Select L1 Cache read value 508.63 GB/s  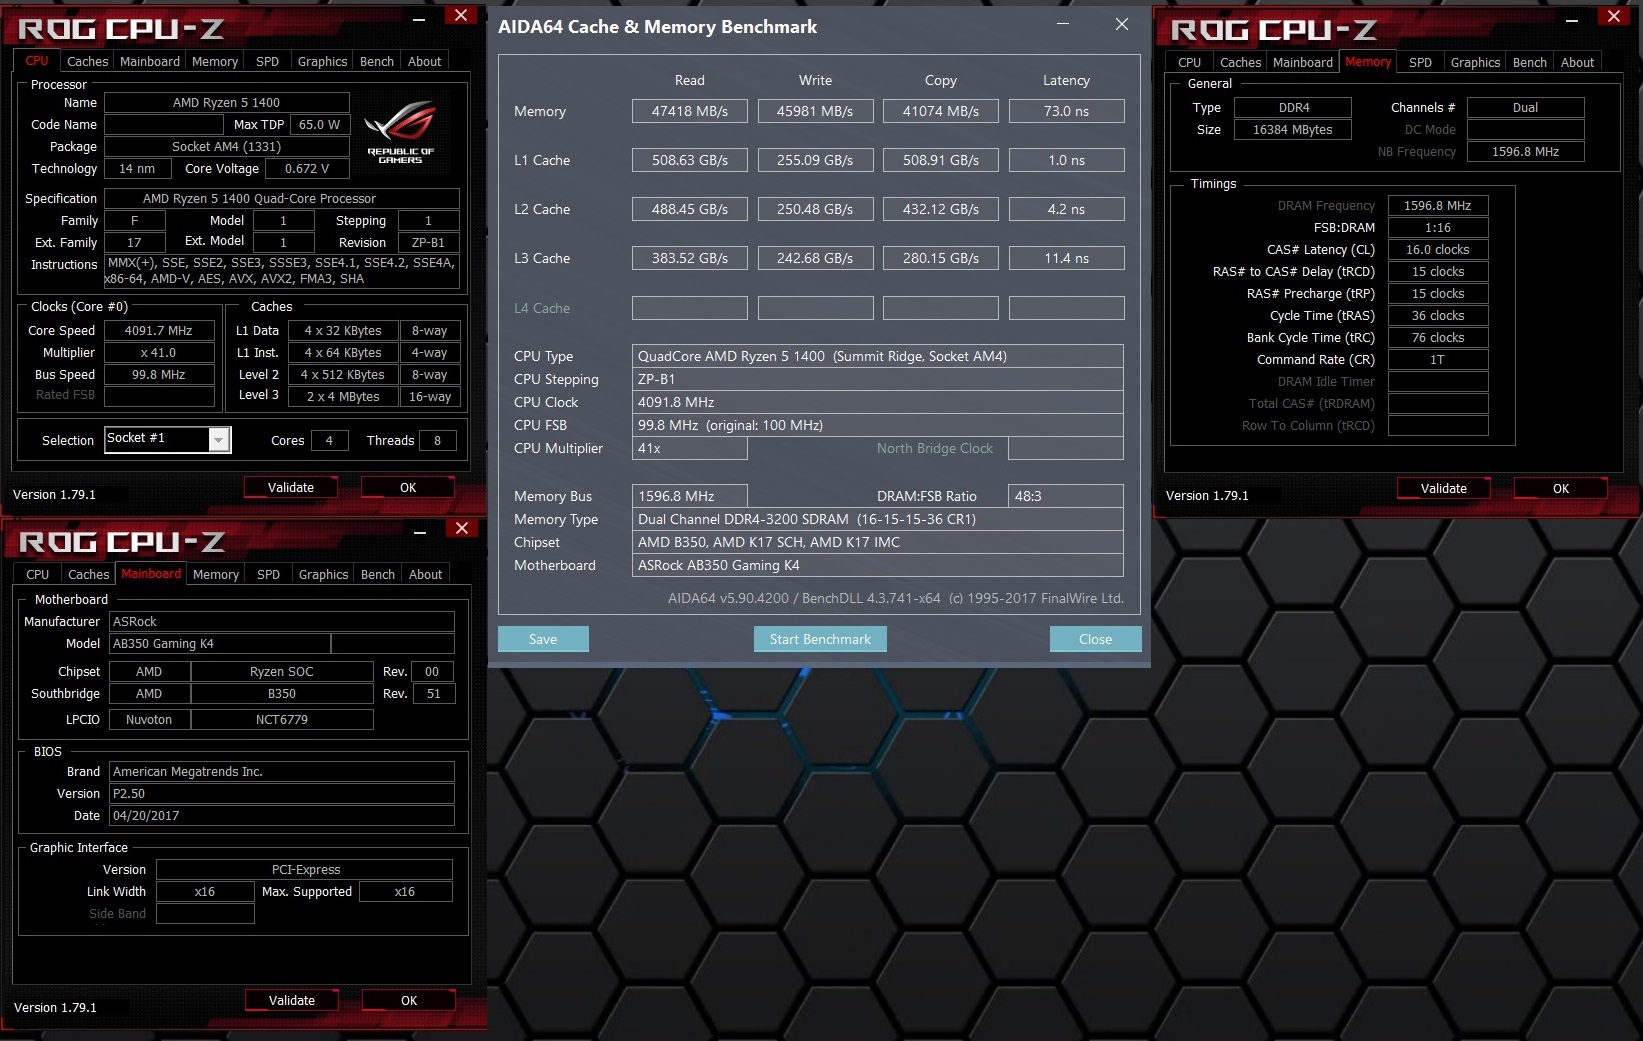coord(690,160)
